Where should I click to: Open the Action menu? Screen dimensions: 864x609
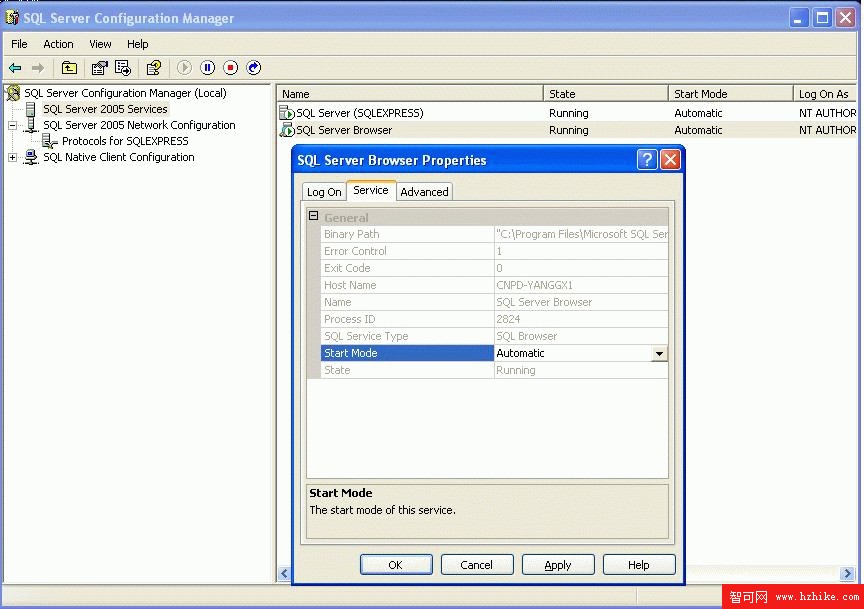tap(58, 44)
